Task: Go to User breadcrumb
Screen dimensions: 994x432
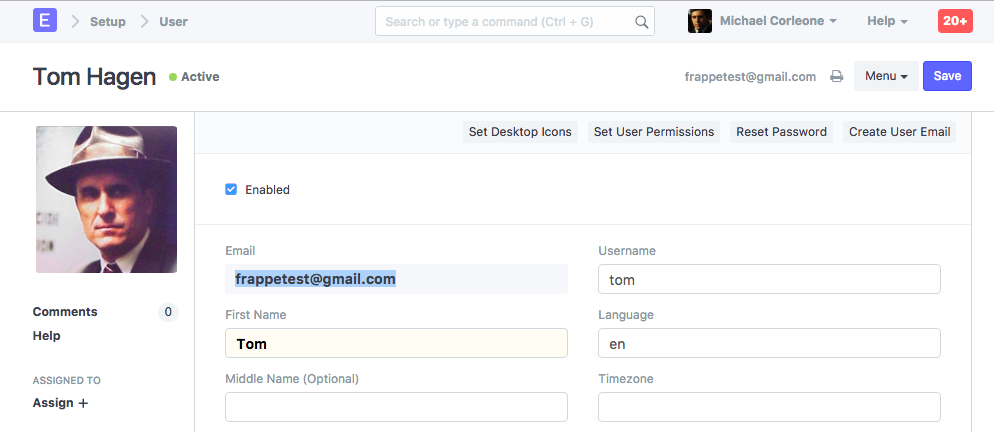Action: (173, 21)
